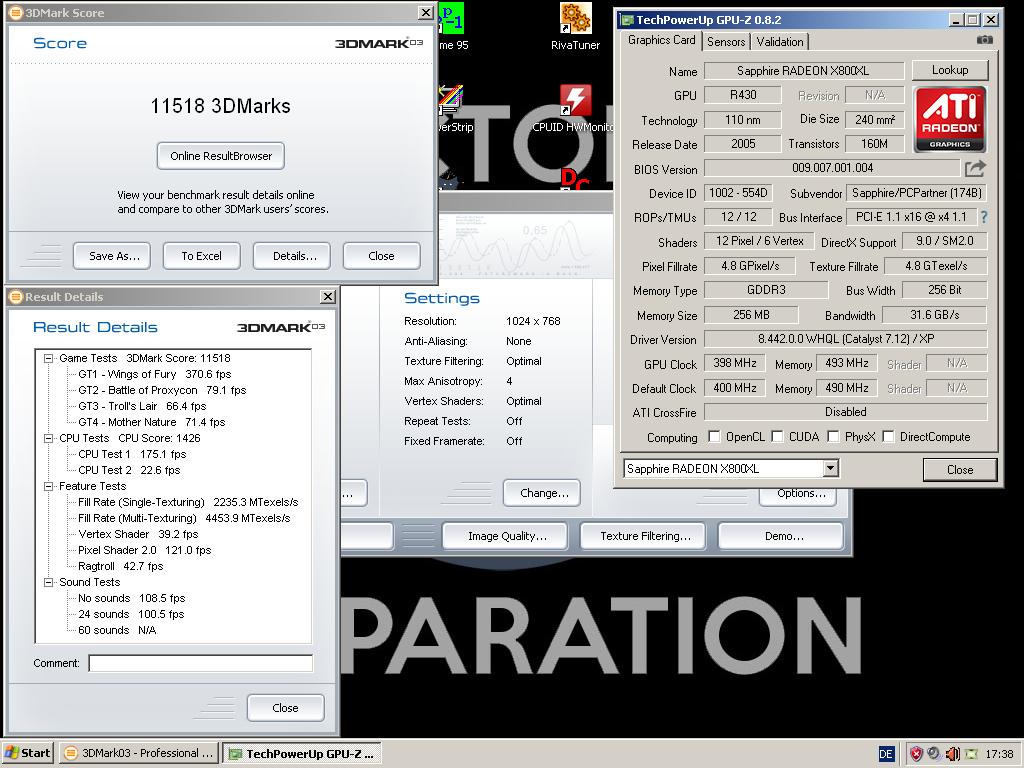Select the Fill Rate (Multi-Texturing) row
The height and width of the screenshot is (768, 1024).
click(x=184, y=518)
